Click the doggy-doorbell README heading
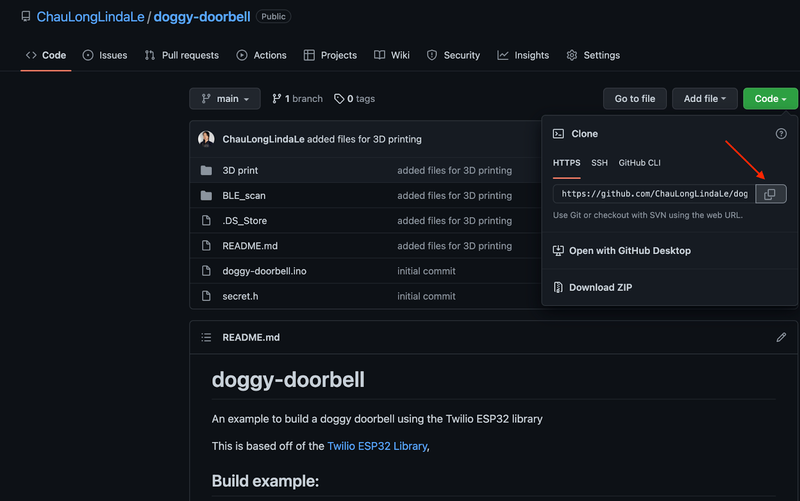Screen dimensions: 800x501 coord(288,380)
